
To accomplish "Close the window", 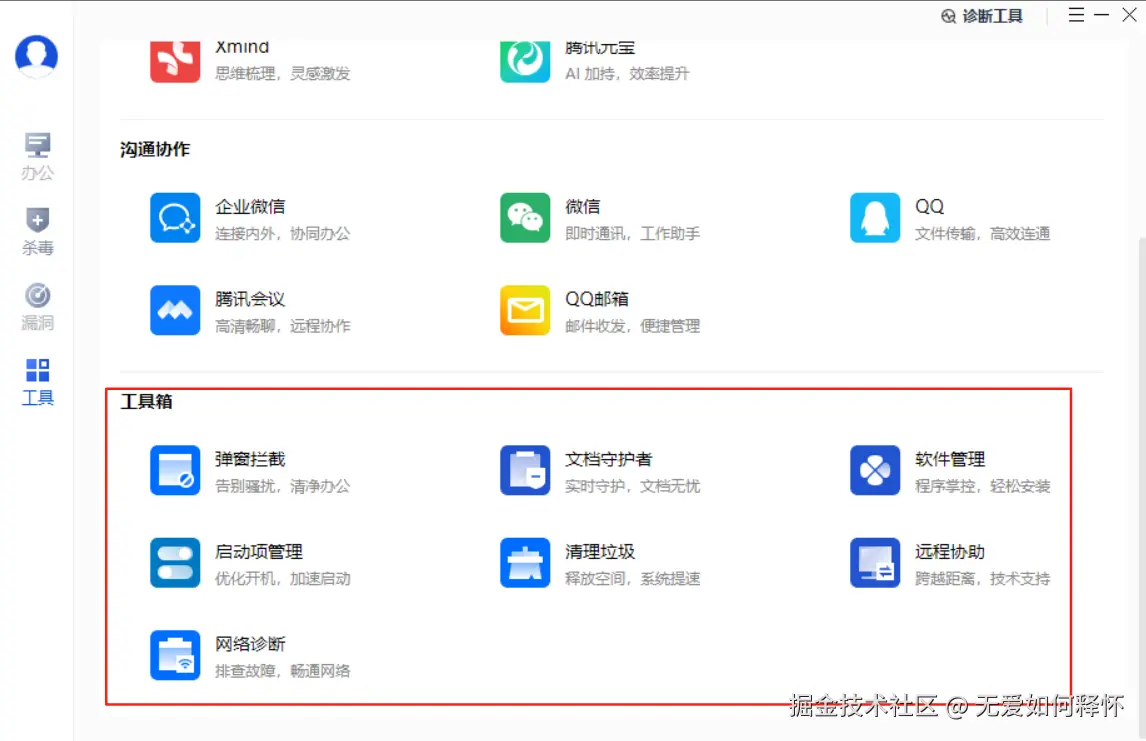I will (x=1129, y=15).
